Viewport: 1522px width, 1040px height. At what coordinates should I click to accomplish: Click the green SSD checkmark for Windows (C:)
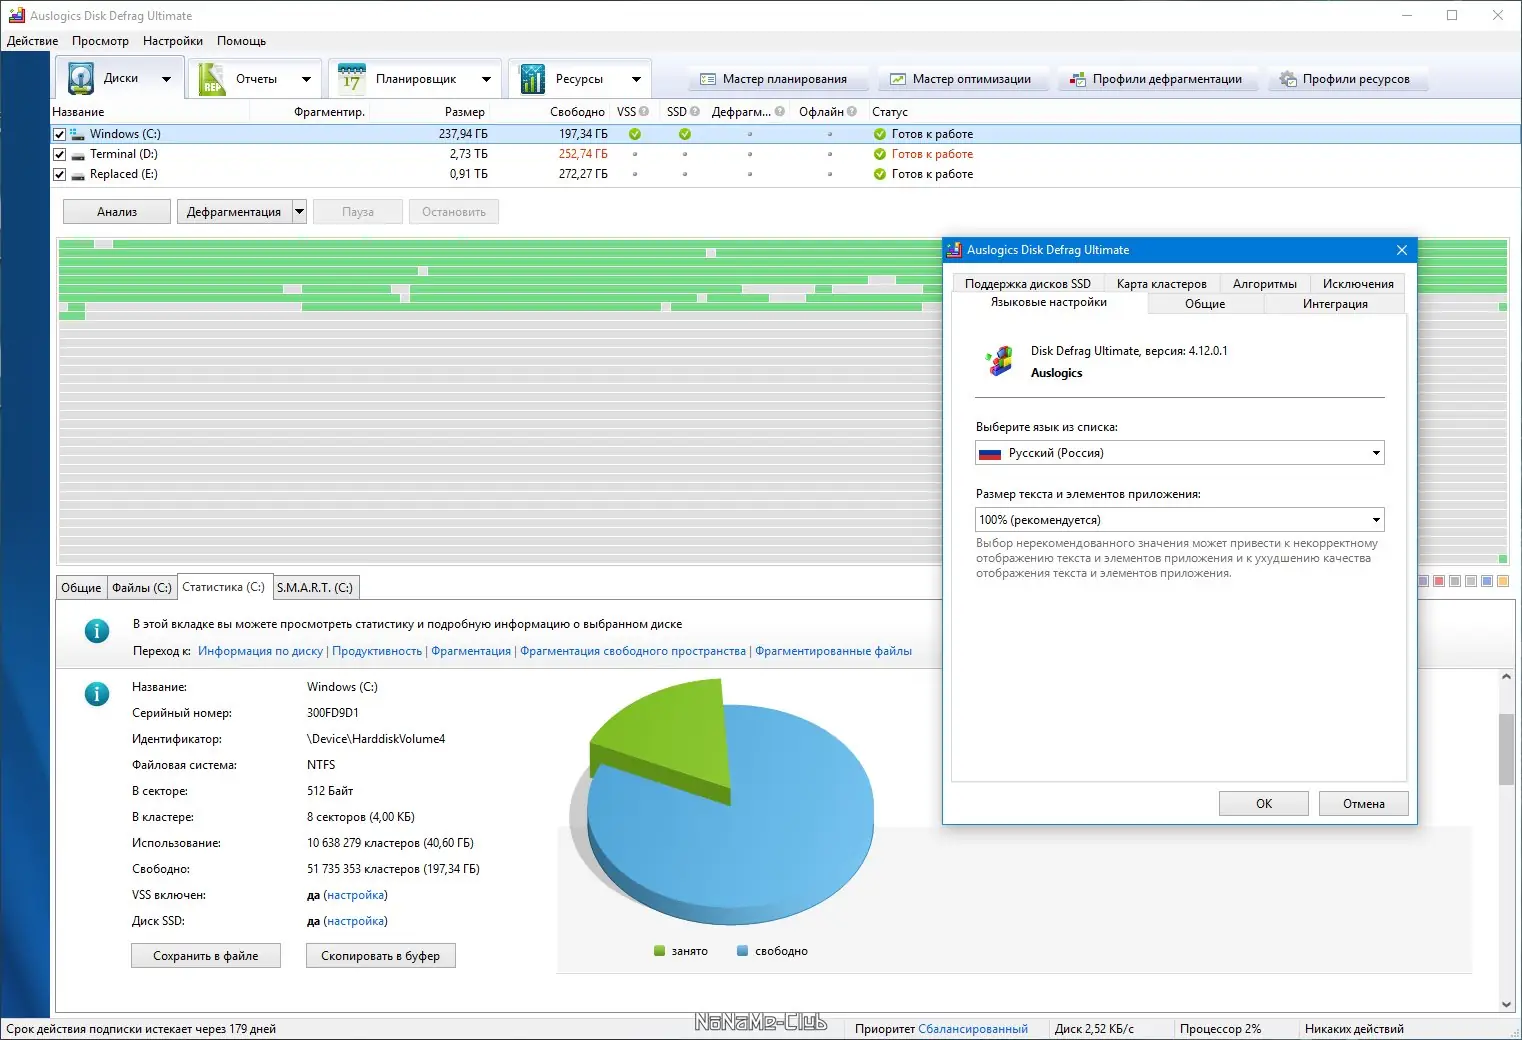(x=685, y=134)
